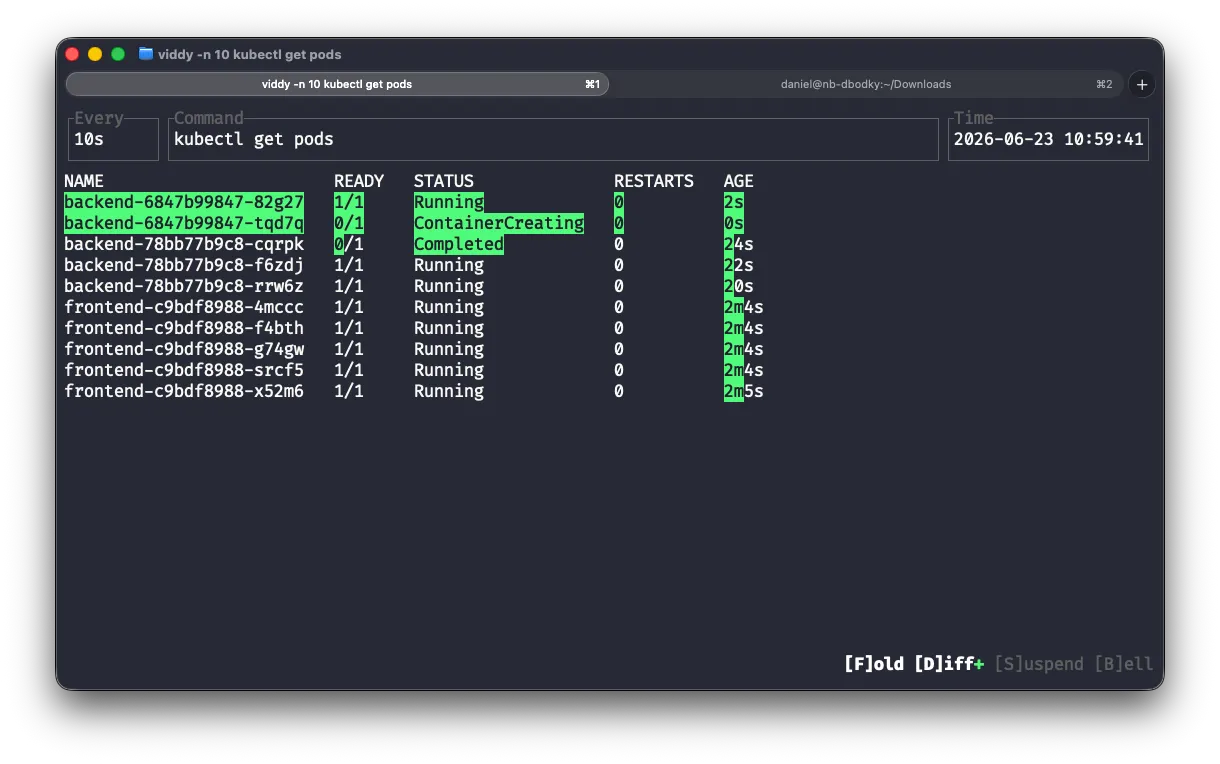Click the window title viddy -n 10 kubectl
1220x764 pixels.
[x=249, y=54]
